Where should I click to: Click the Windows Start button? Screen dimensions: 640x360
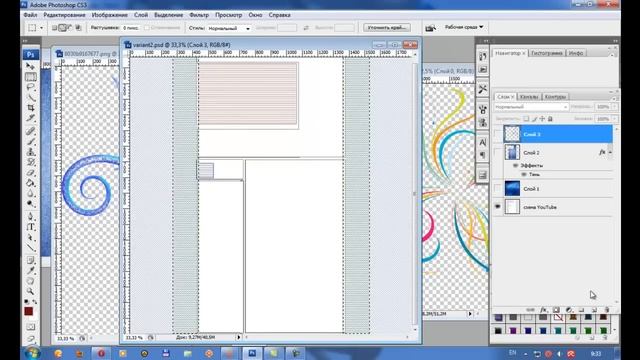pos(32,353)
